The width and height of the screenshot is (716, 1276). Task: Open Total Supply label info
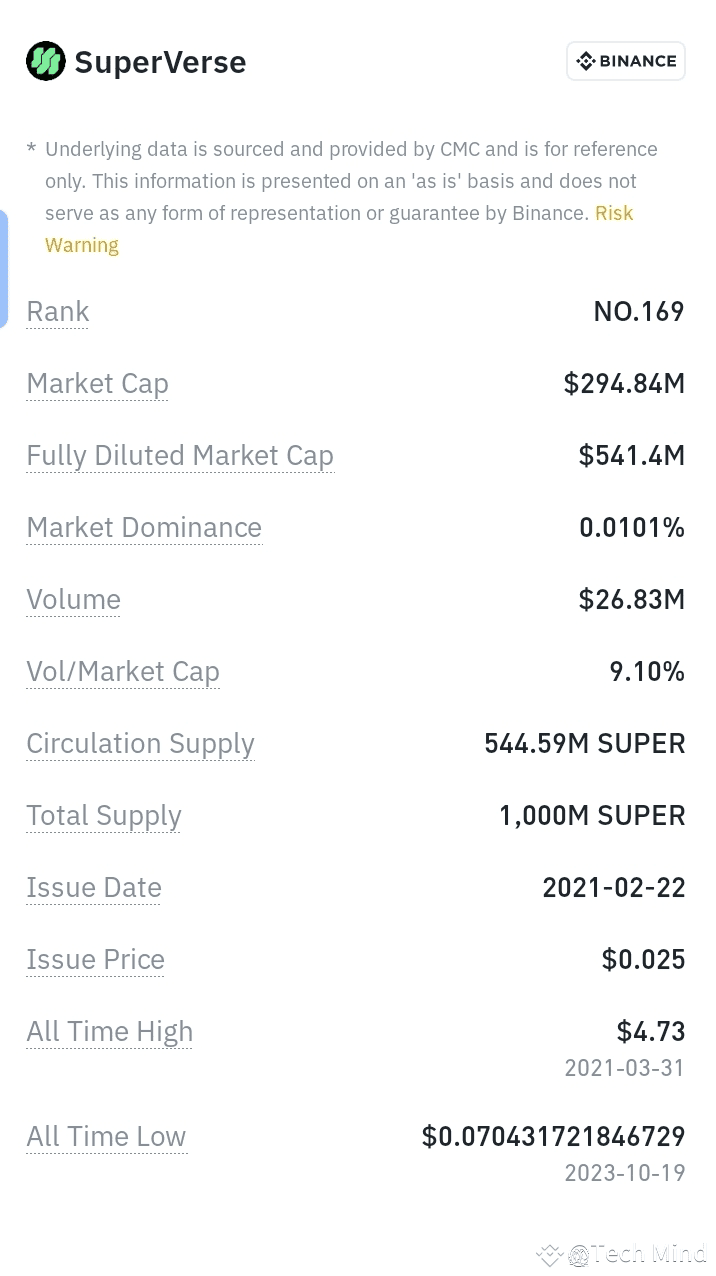click(x=104, y=816)
